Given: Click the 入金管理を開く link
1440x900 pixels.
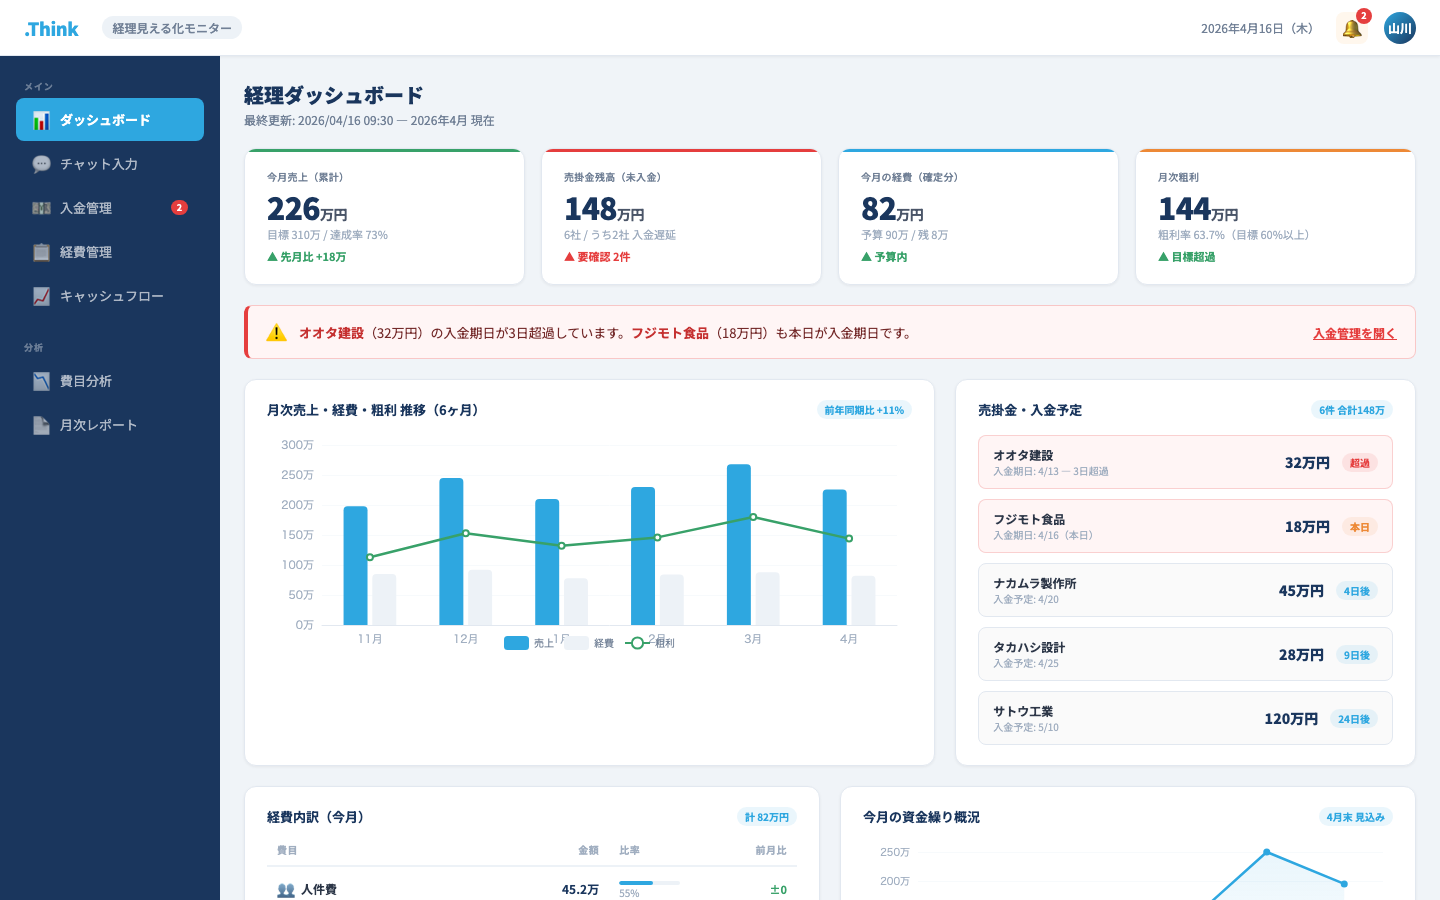Looking at the screenshot, I should pyautogui.click(x=1354, y=333).
